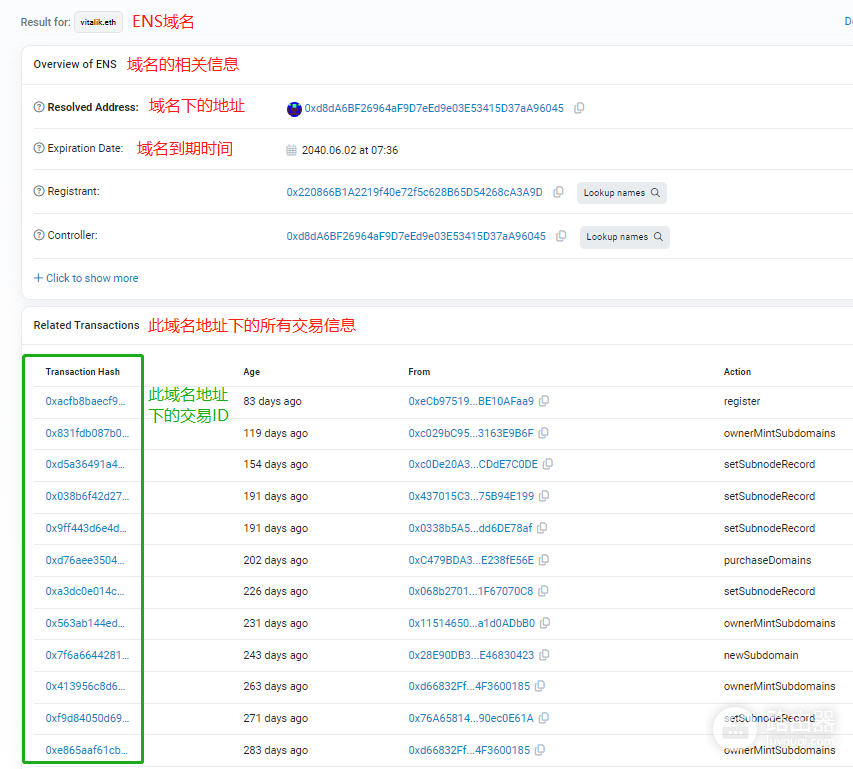
Task: Copy From address 0x76A65814...90ec0E61A
Action: (x=543, y=718)
